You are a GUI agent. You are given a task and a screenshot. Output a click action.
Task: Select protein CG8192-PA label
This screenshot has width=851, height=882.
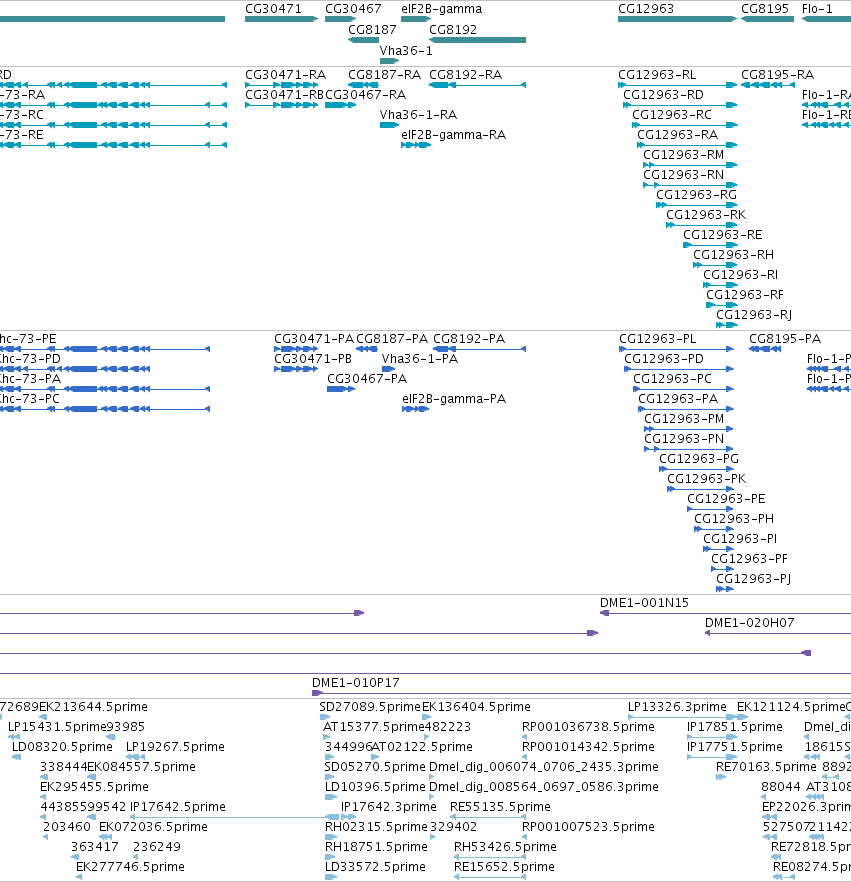coord(469,339)
